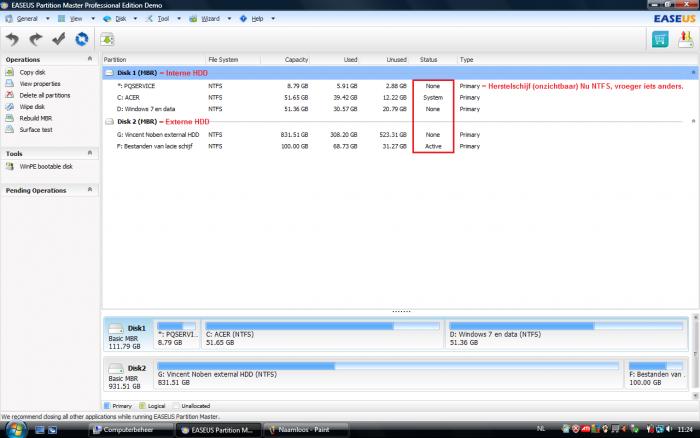700x438 pixels.
Task: Click the Wipe disk operation
Action: point(32,107)
